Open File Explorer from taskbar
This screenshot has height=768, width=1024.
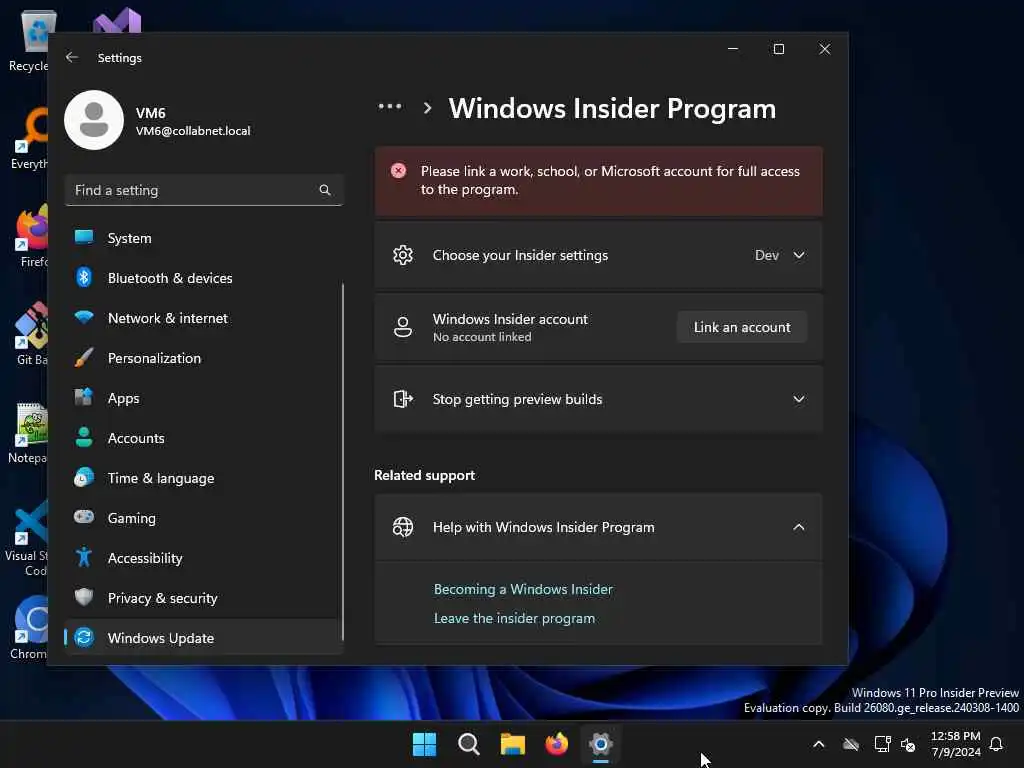click(513, 744)
